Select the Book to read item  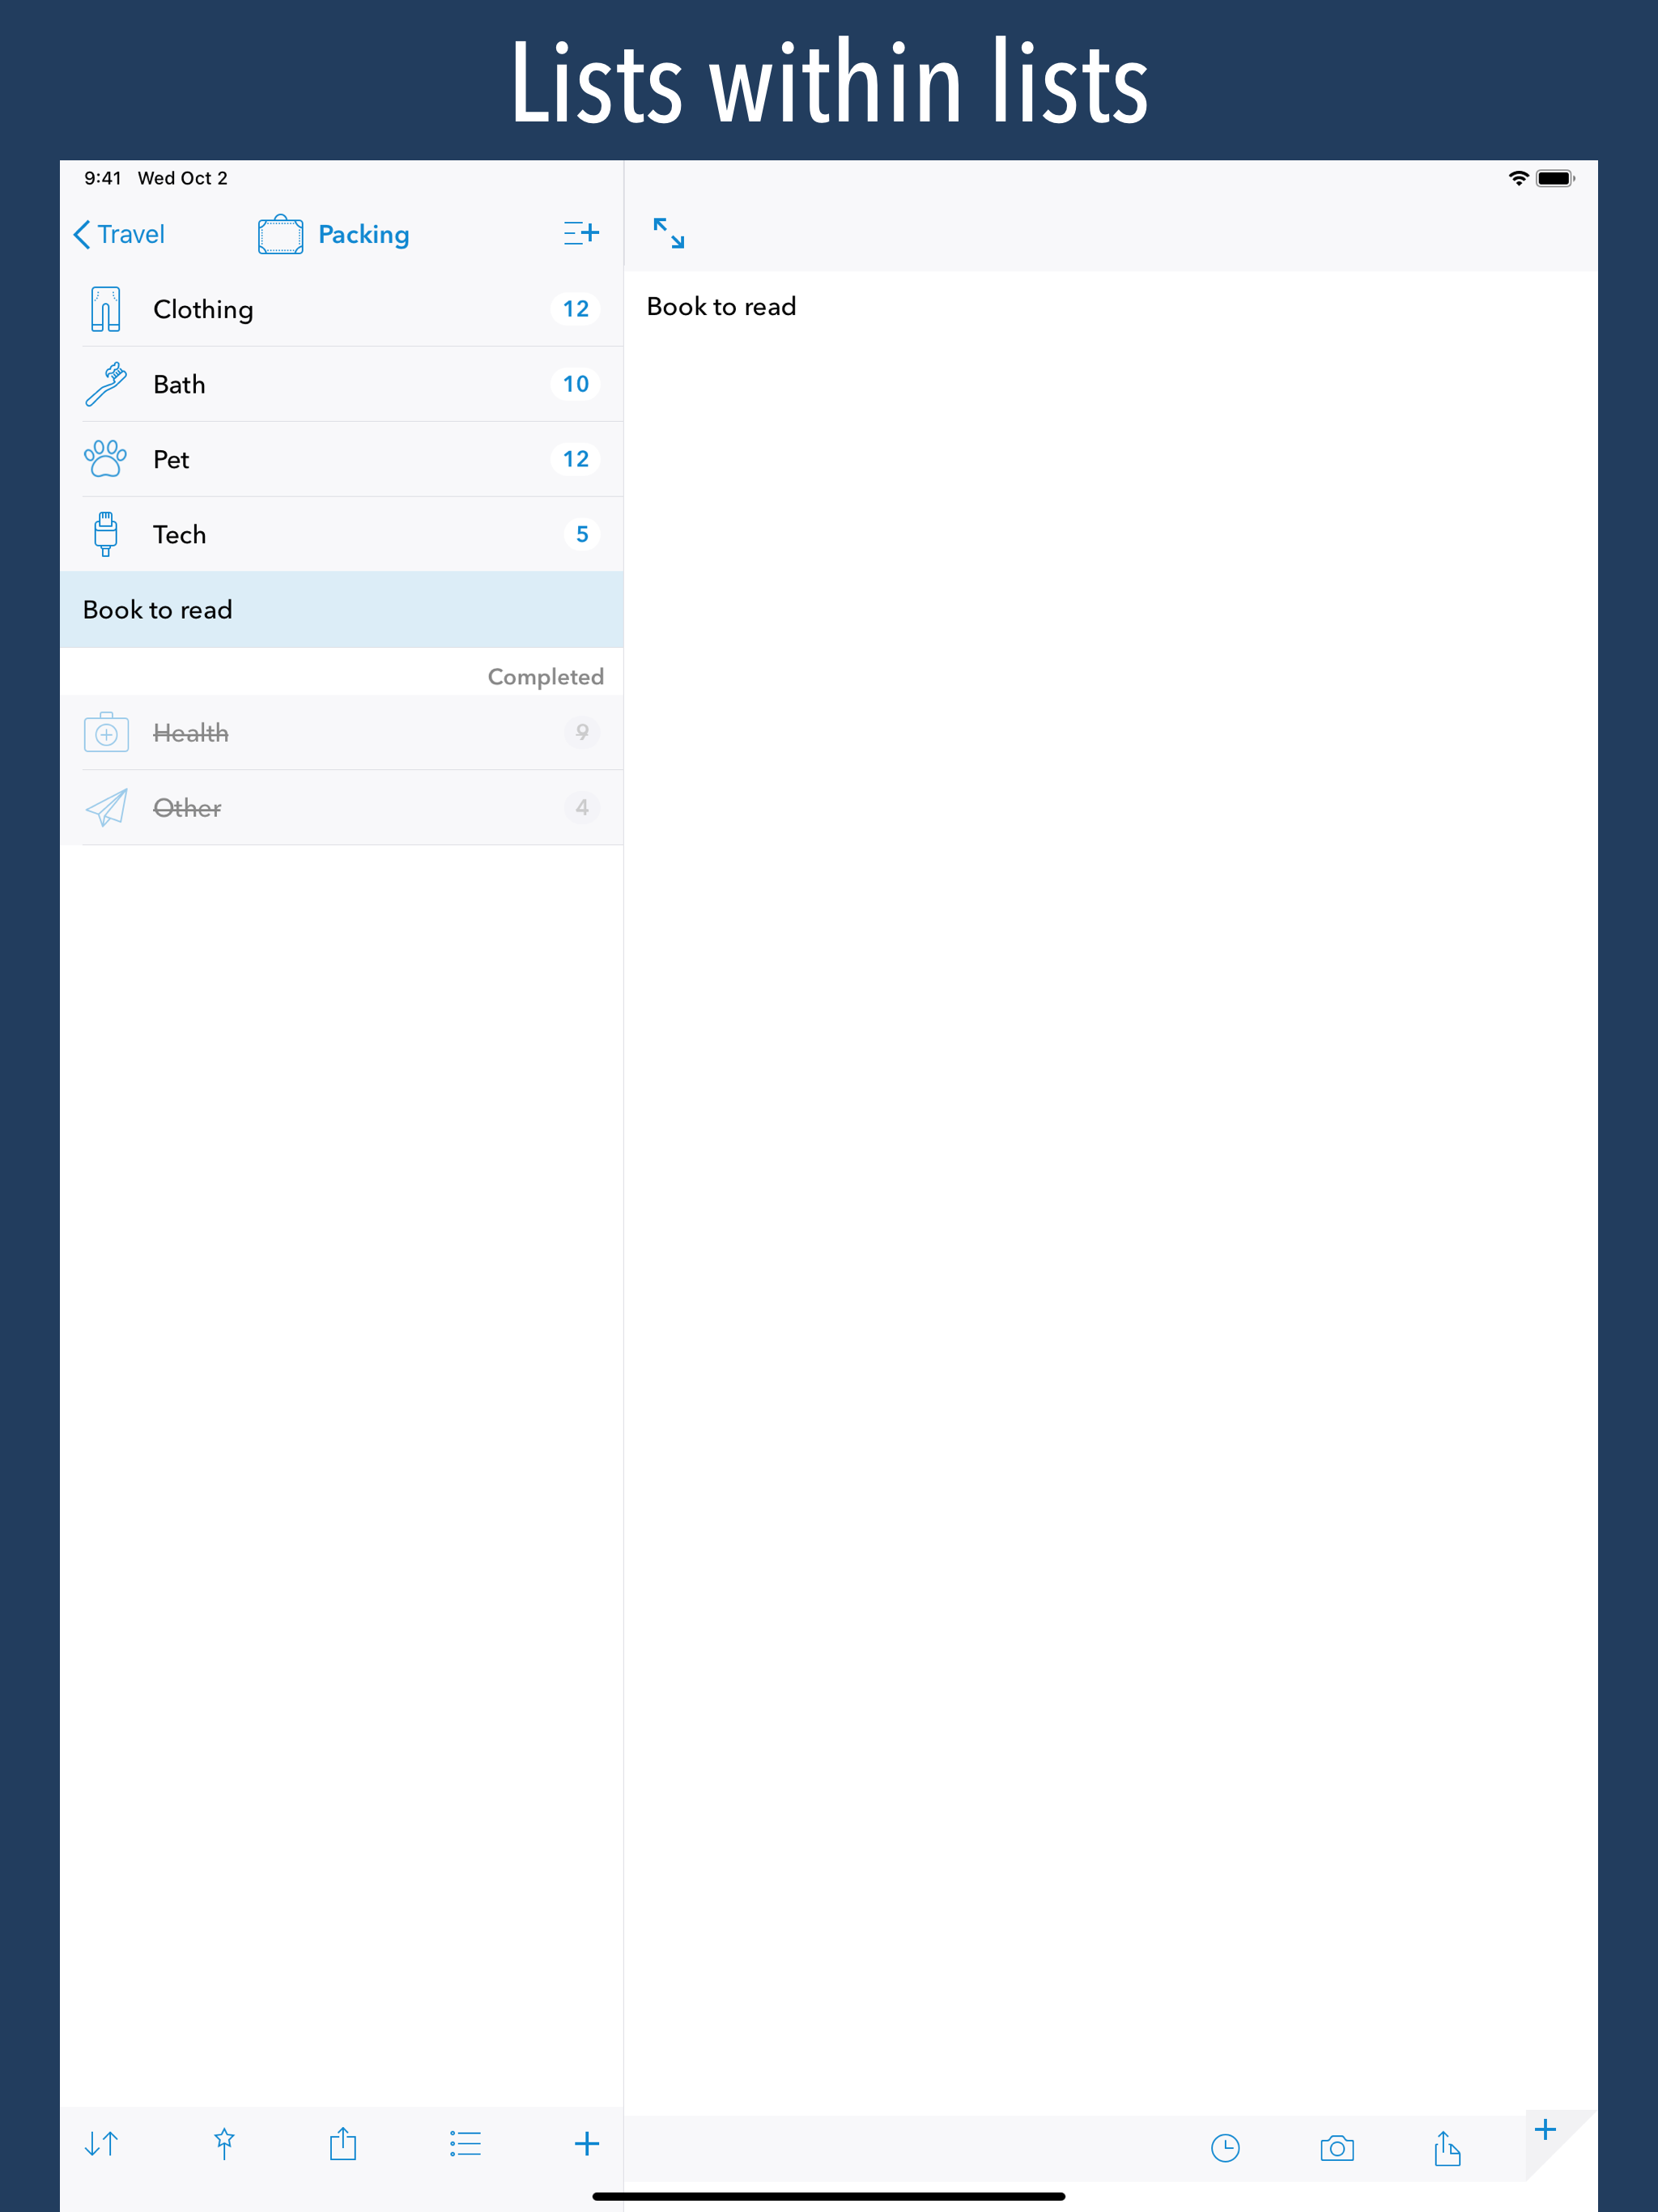coord(342,610)
